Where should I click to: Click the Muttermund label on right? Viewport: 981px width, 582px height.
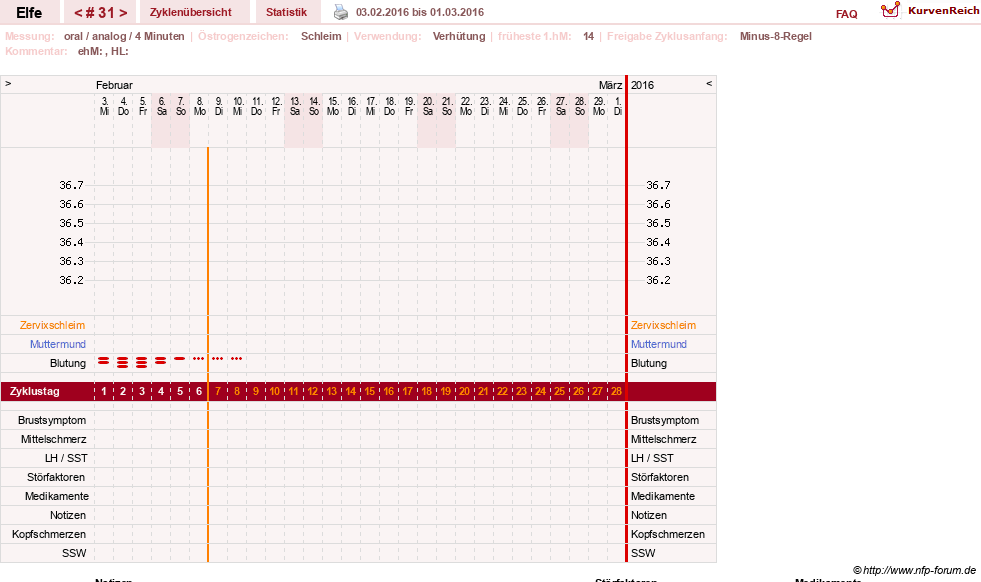659,344
